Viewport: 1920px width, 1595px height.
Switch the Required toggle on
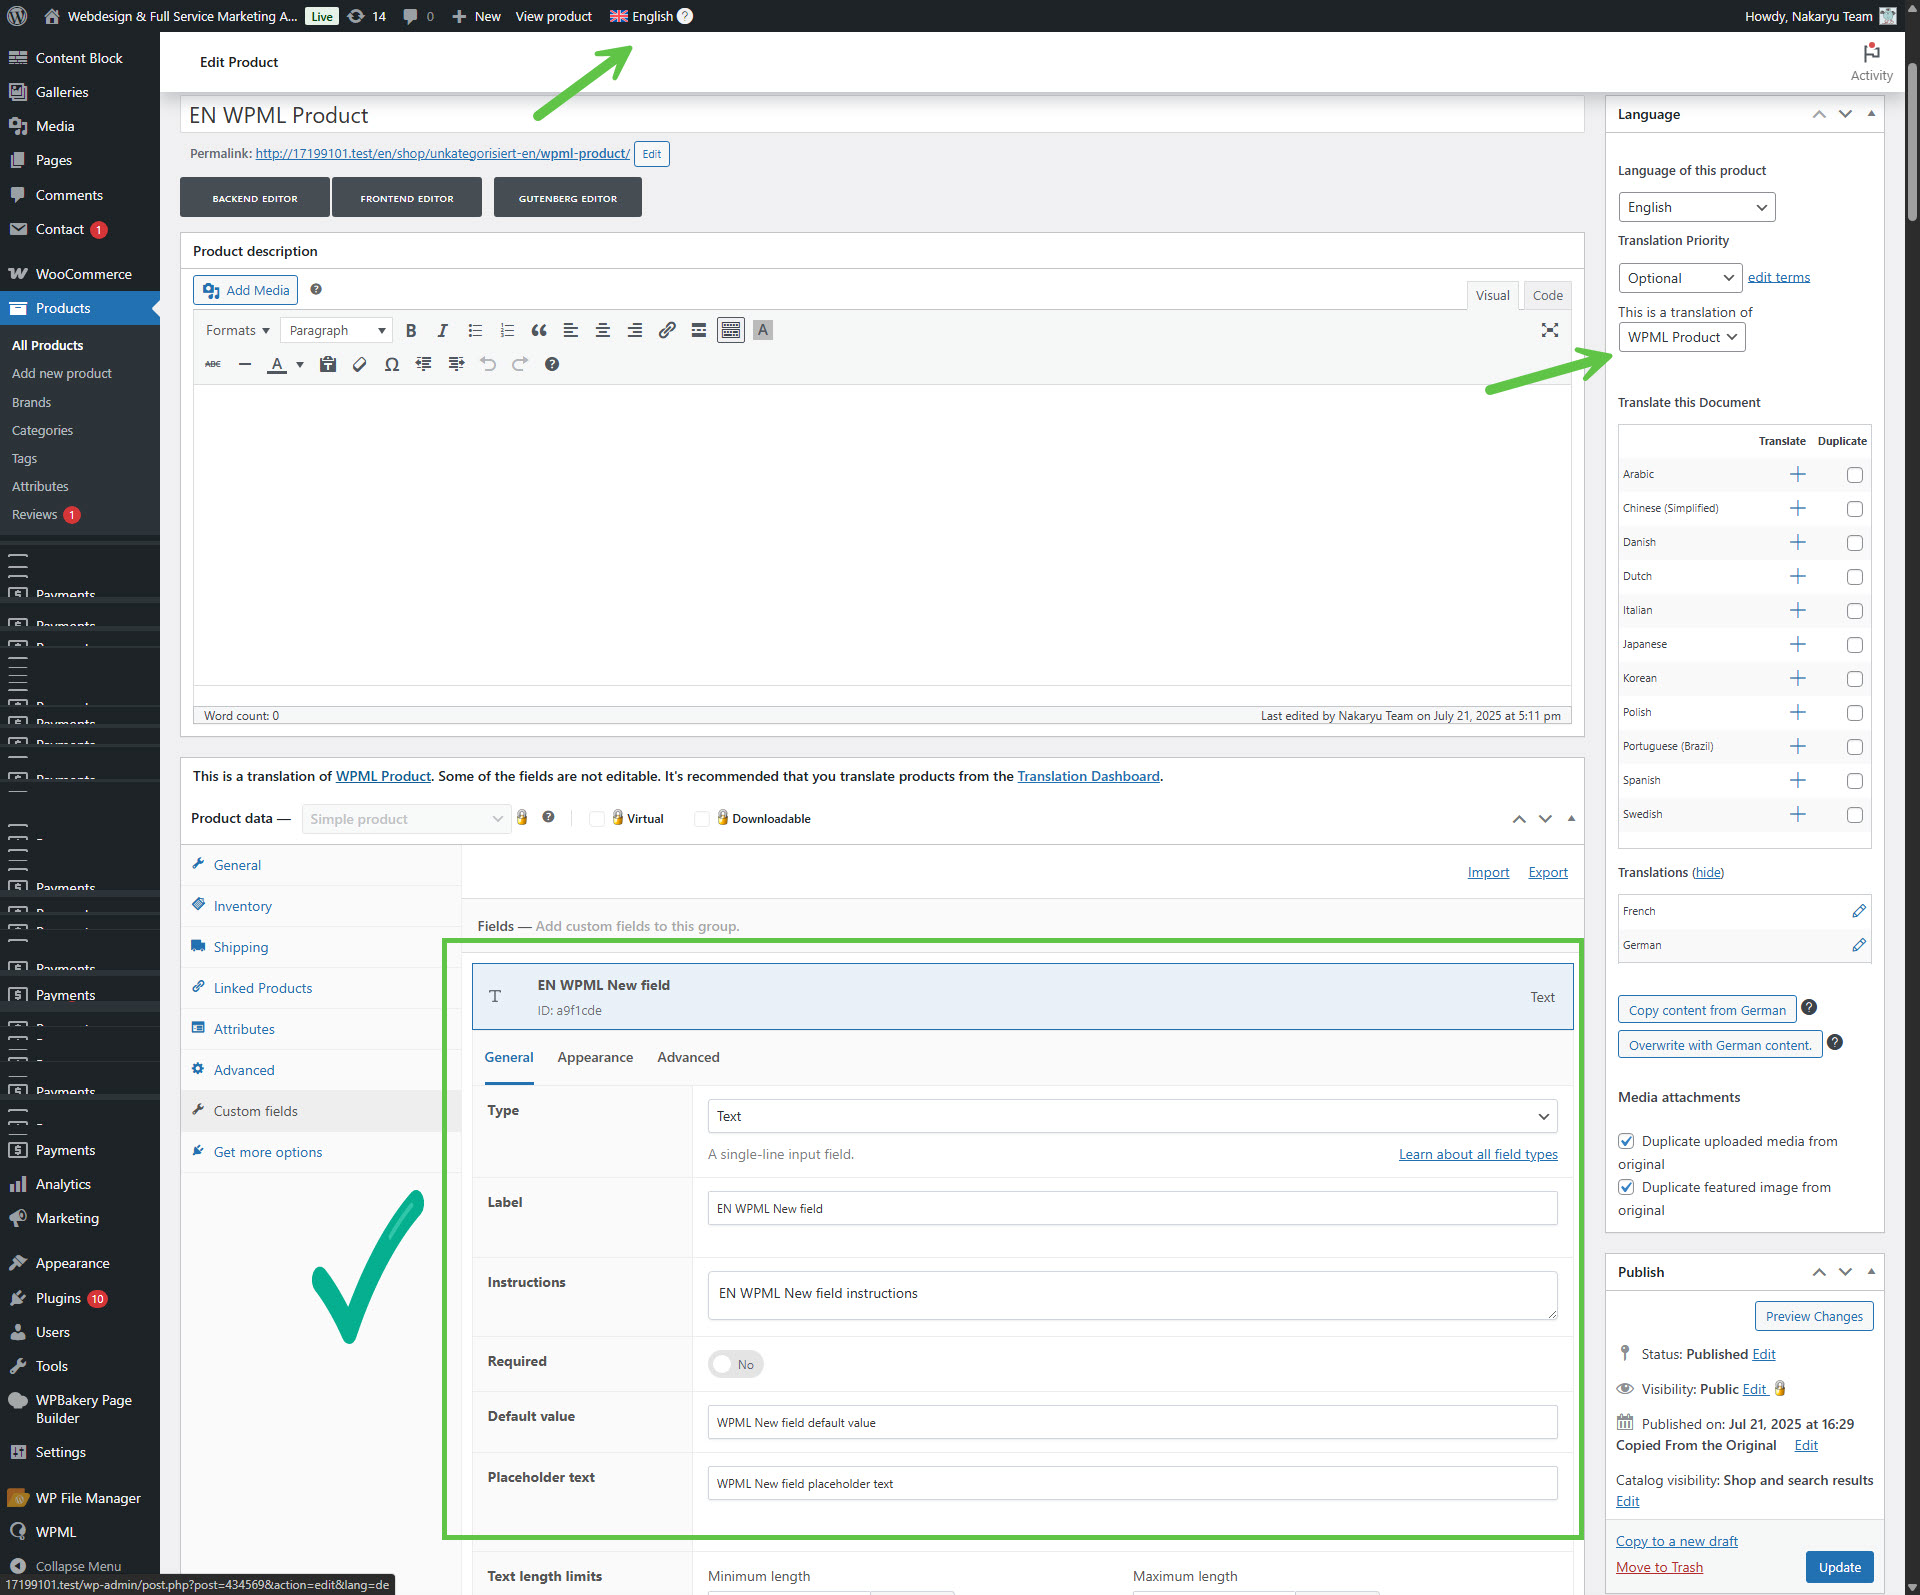pyautogui.click(x=735, y=1364)
